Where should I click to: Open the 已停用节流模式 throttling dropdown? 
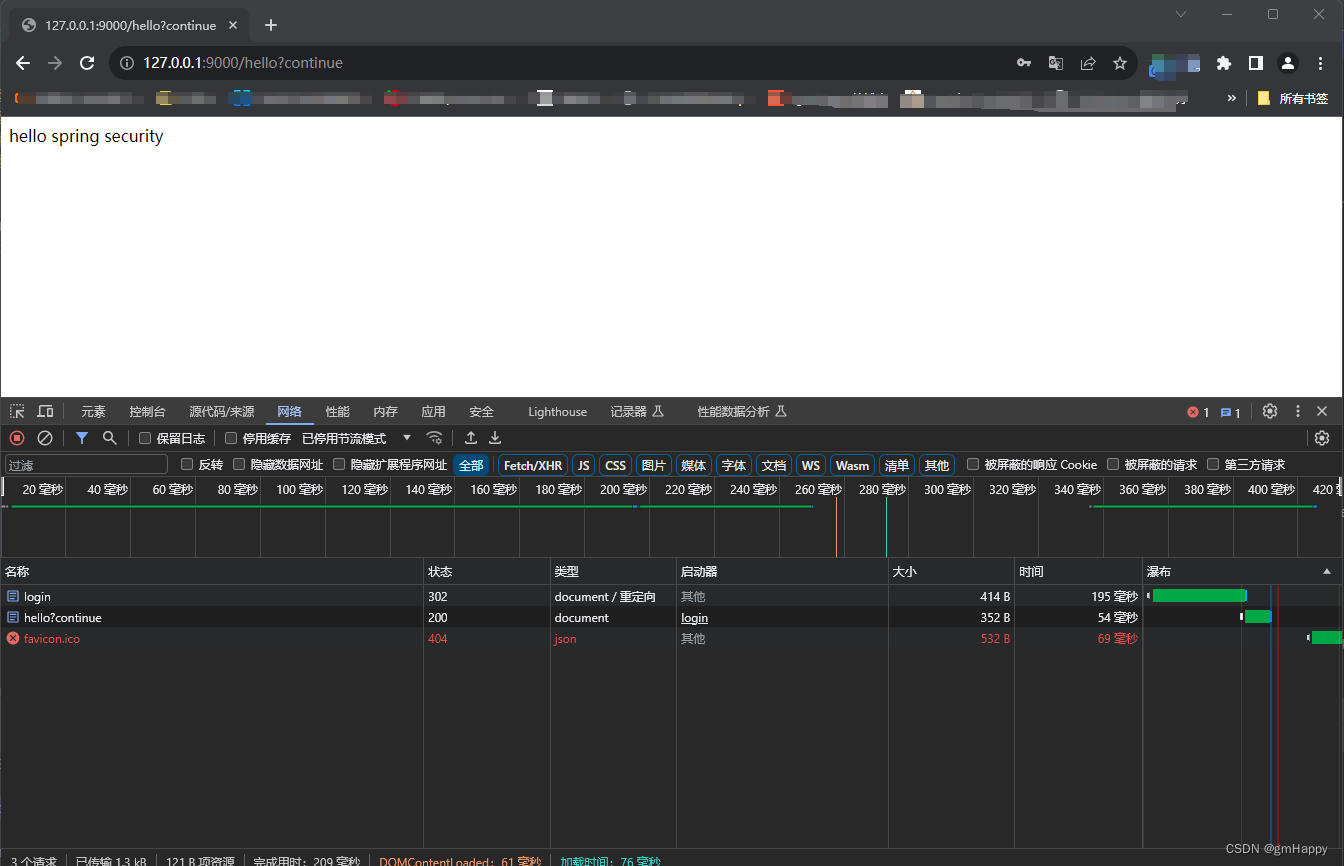coord(357,438)
